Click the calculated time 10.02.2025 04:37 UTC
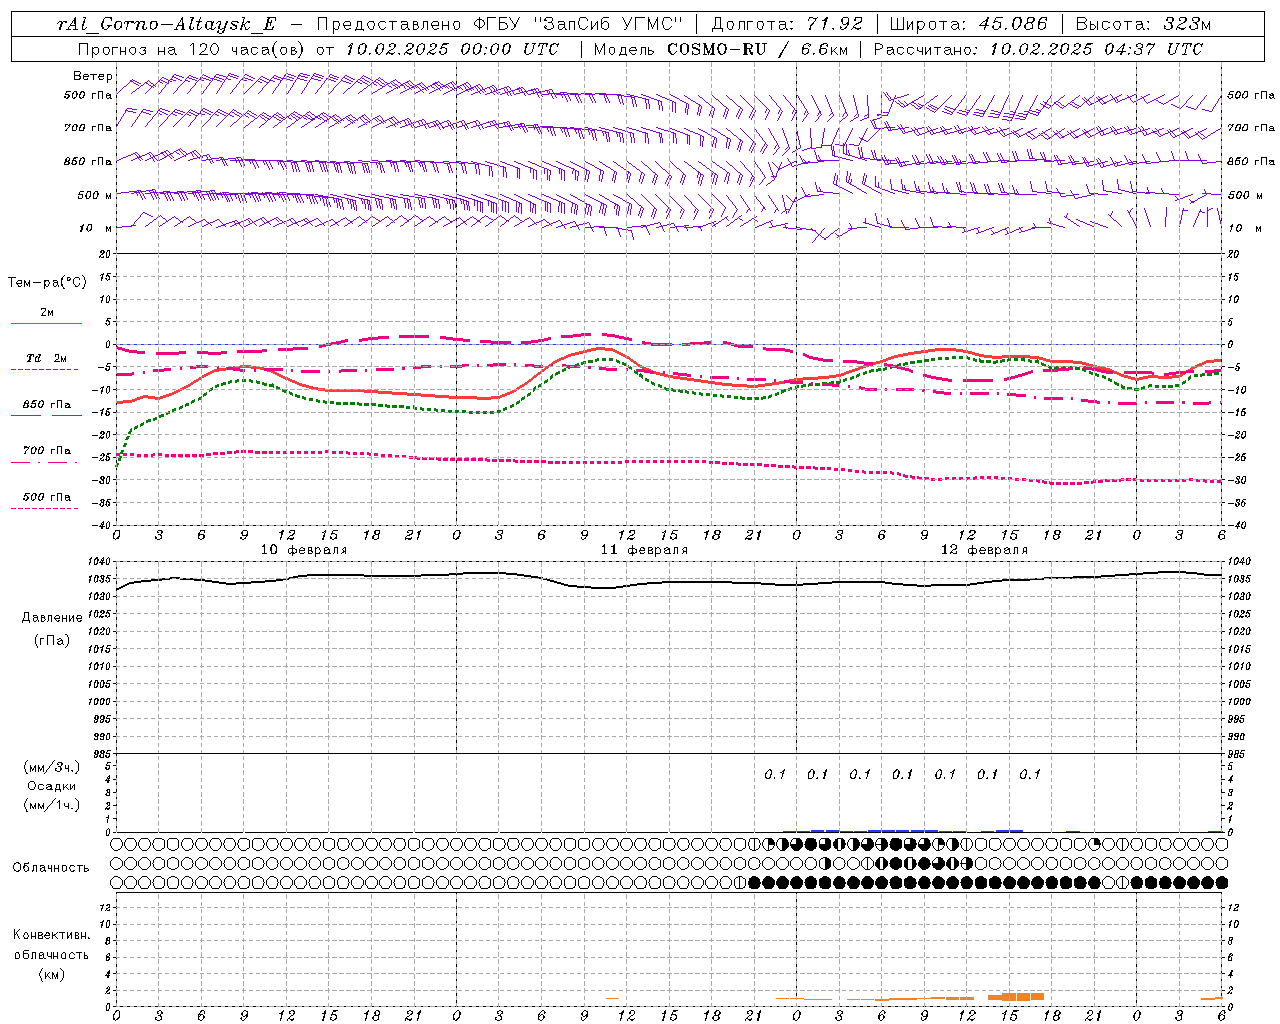Screen dimensions: 1280x1024 1095,49
